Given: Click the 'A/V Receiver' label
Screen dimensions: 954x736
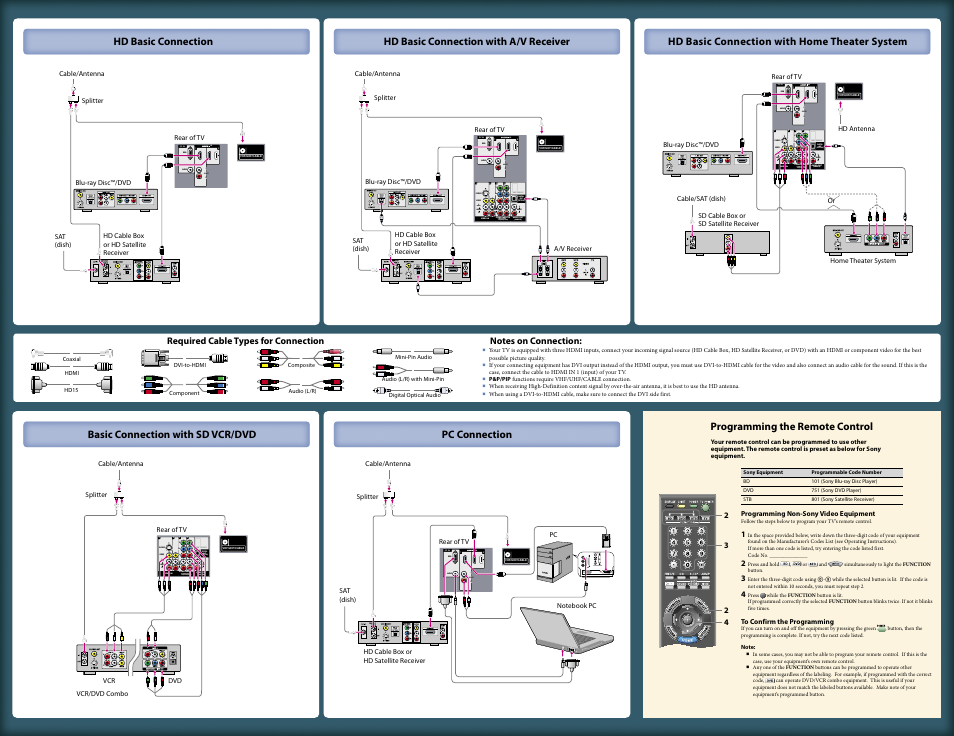Looking at the screenshot, I should point(573,248).
